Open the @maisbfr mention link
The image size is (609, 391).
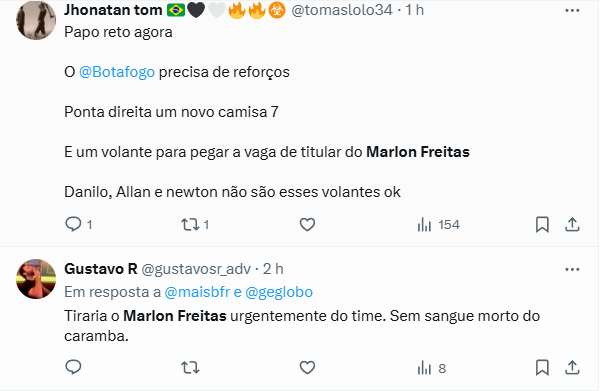point(197,292)
